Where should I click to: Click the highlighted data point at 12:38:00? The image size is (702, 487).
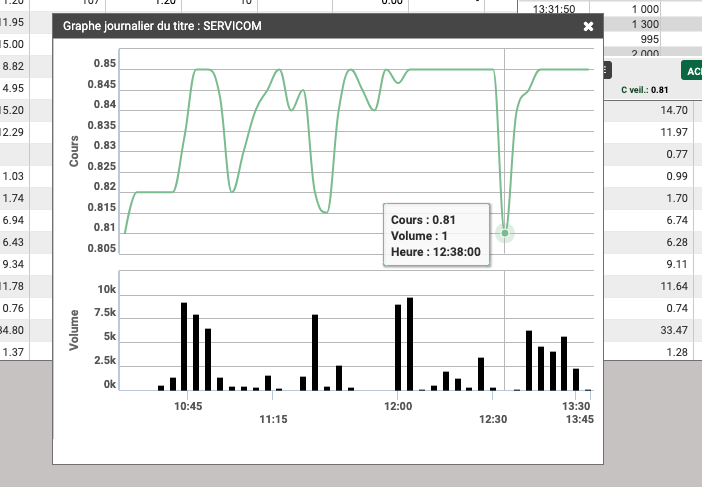(x=505, y=233)
